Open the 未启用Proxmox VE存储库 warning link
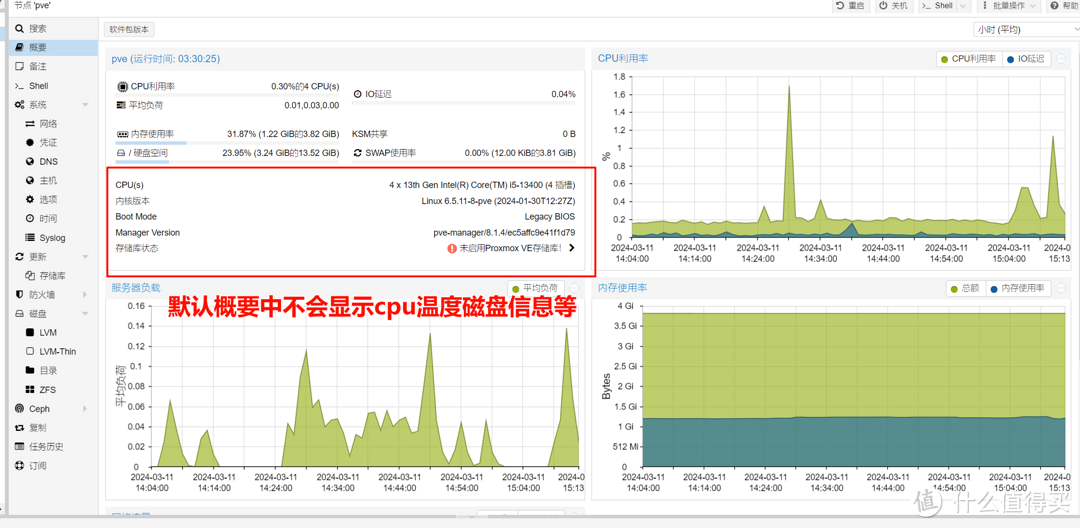 511,248
